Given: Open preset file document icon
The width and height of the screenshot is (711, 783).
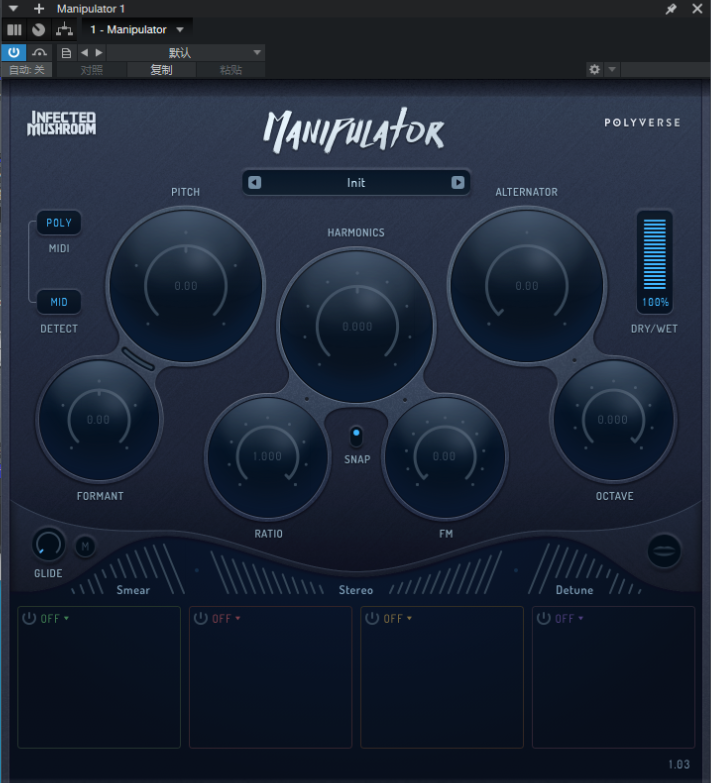Looking at the screenshot, I should coord(66,52).
